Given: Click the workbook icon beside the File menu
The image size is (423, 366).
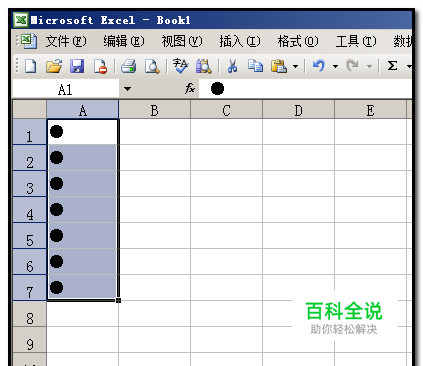Looking at the screenshot, I should (x=29, y=41).
